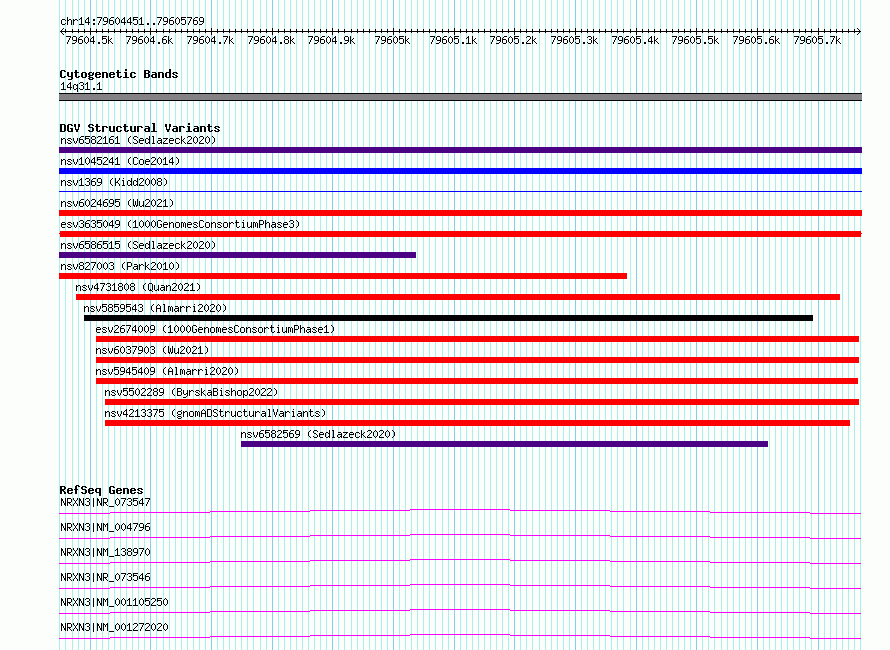Click the 79604.5k ruler tick label
Viewport: 890px width, 650px height.
[89, 40]
